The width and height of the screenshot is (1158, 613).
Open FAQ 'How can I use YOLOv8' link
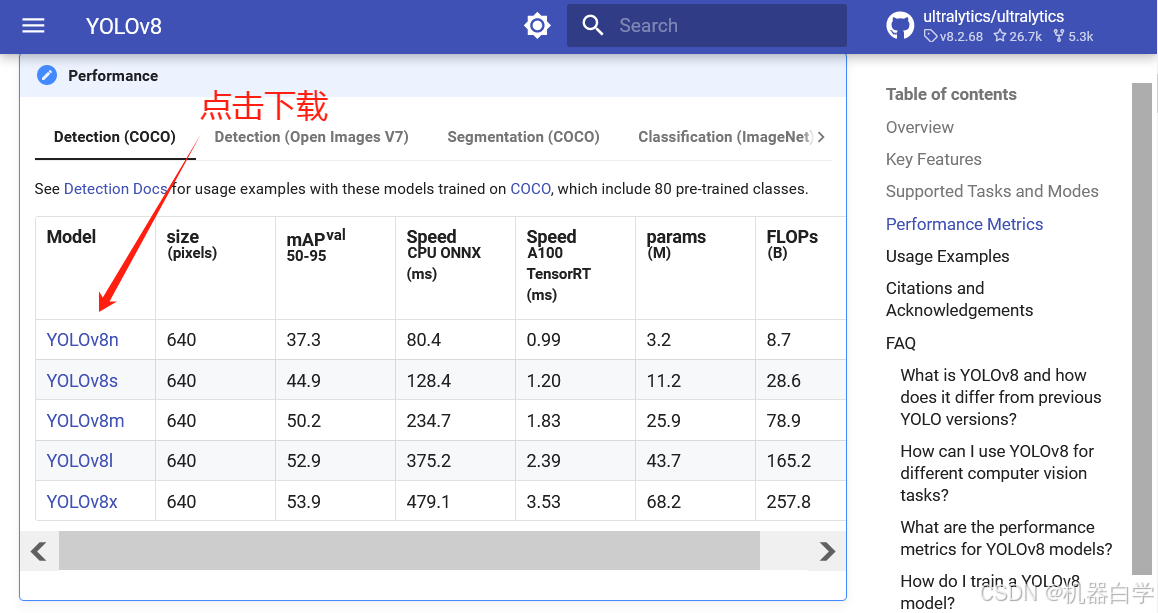[x=997, y=473]
